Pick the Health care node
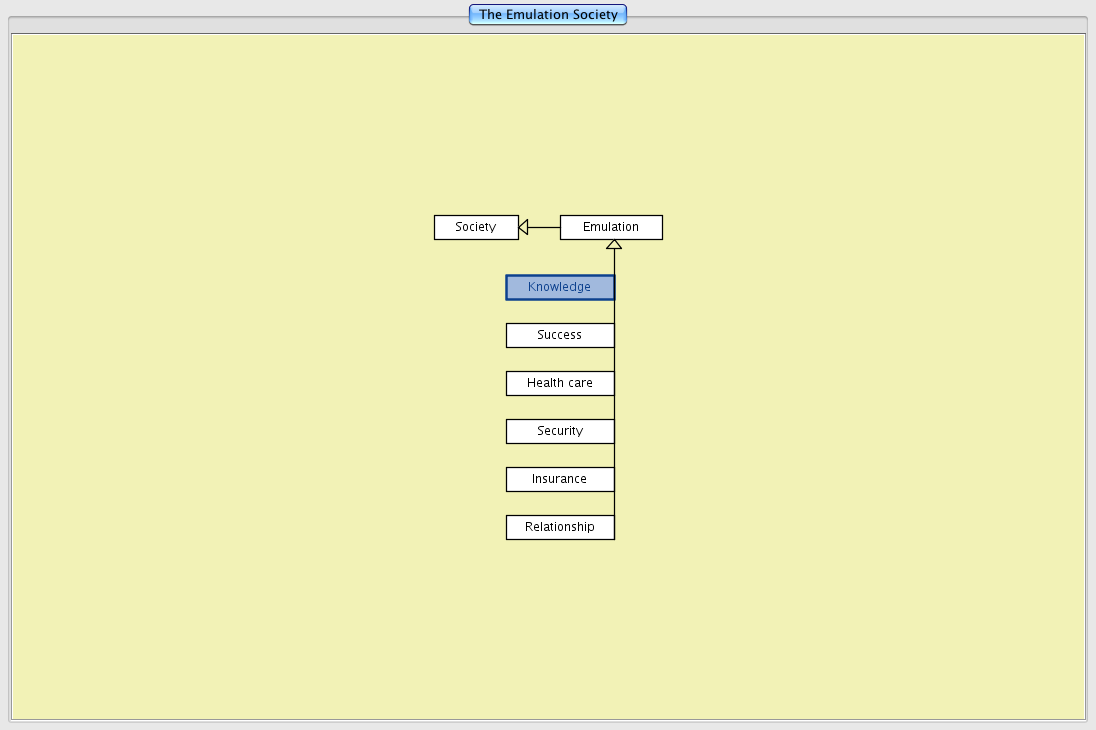1096x730 pixels. pos(560,383)
